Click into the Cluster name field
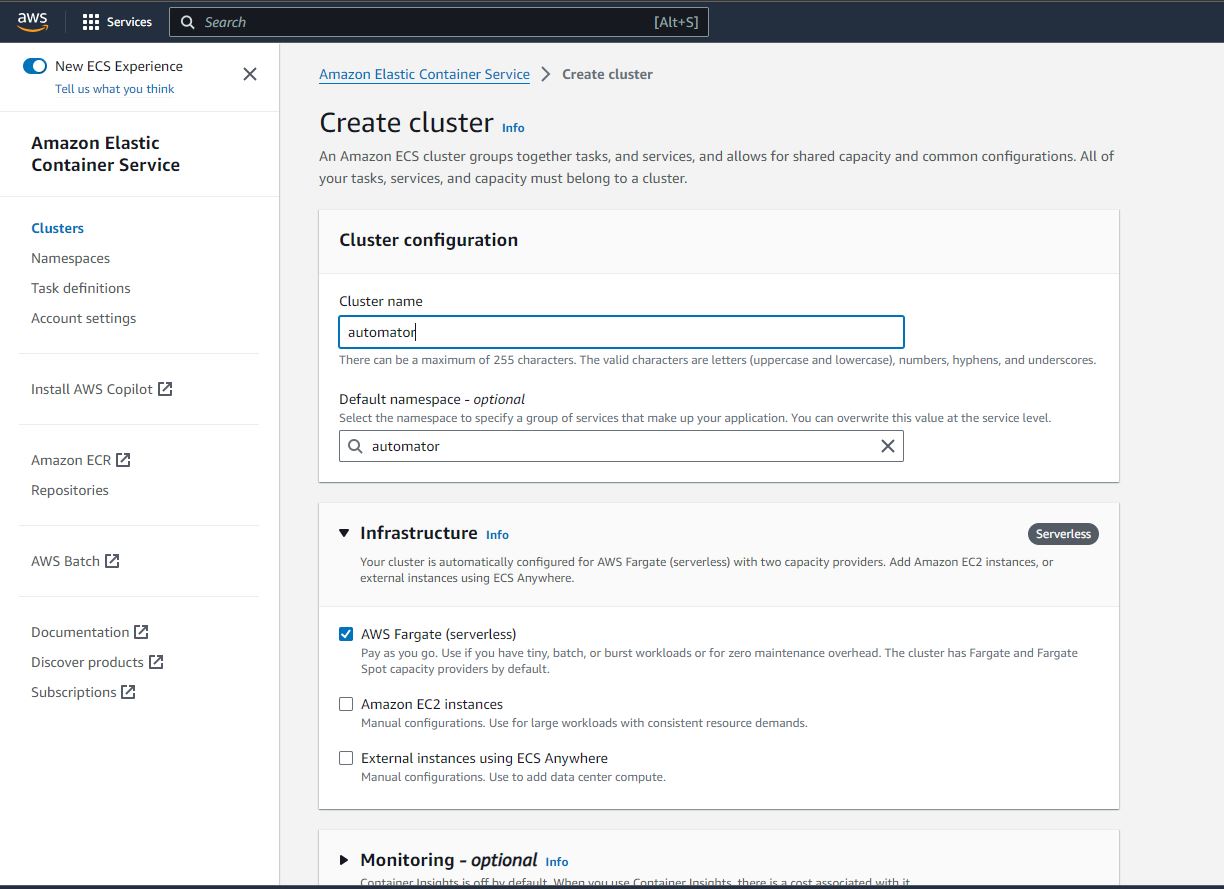 pyautogui.click(x=620, y=332)
